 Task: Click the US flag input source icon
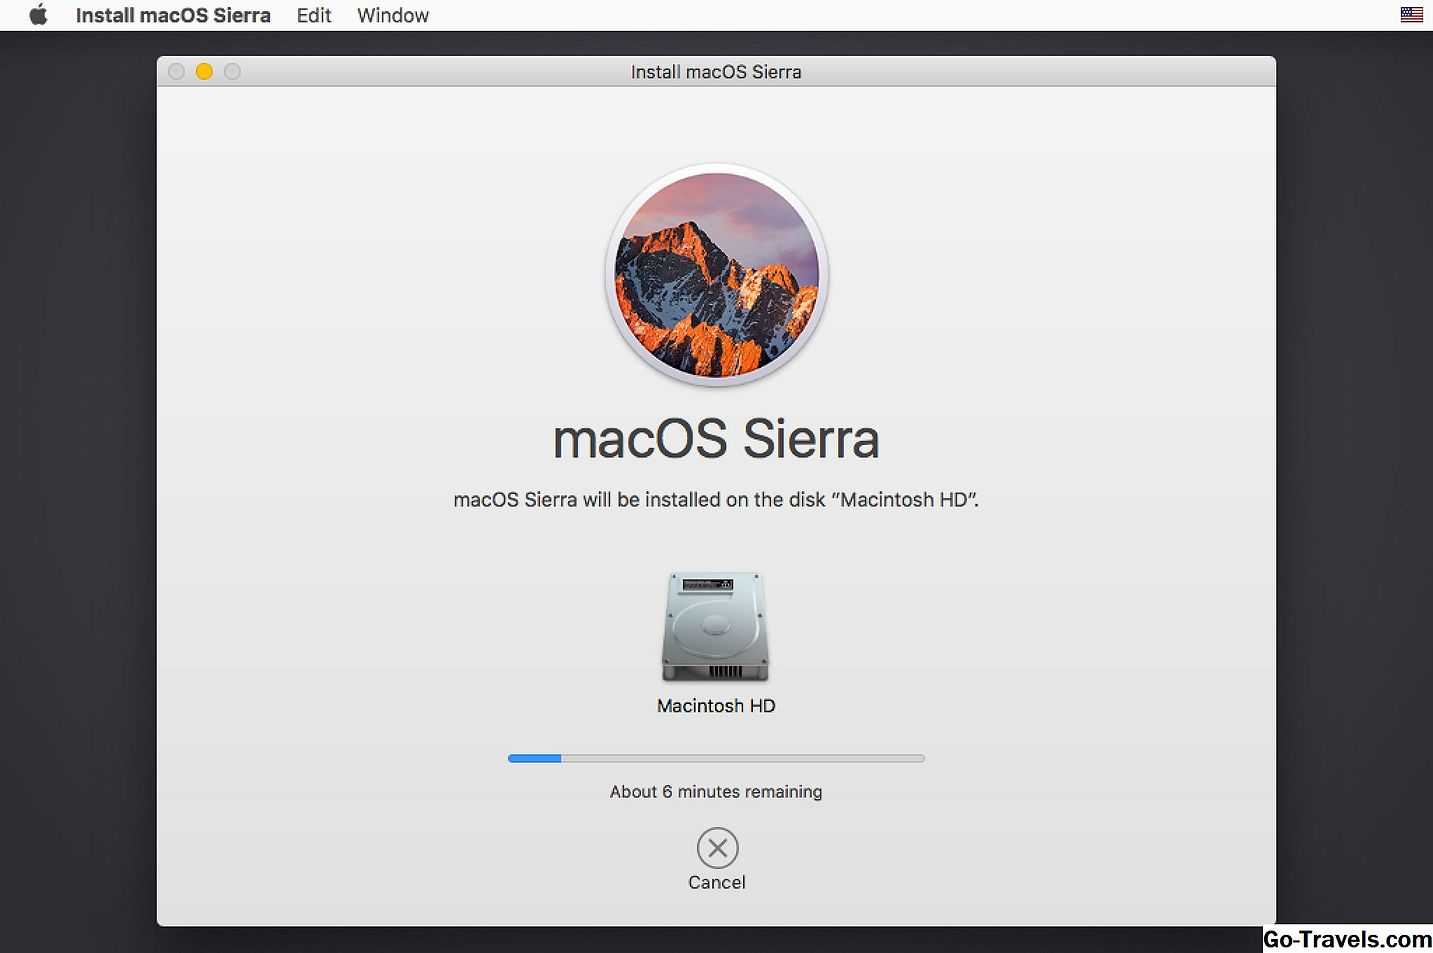[x=1411, y=15]
